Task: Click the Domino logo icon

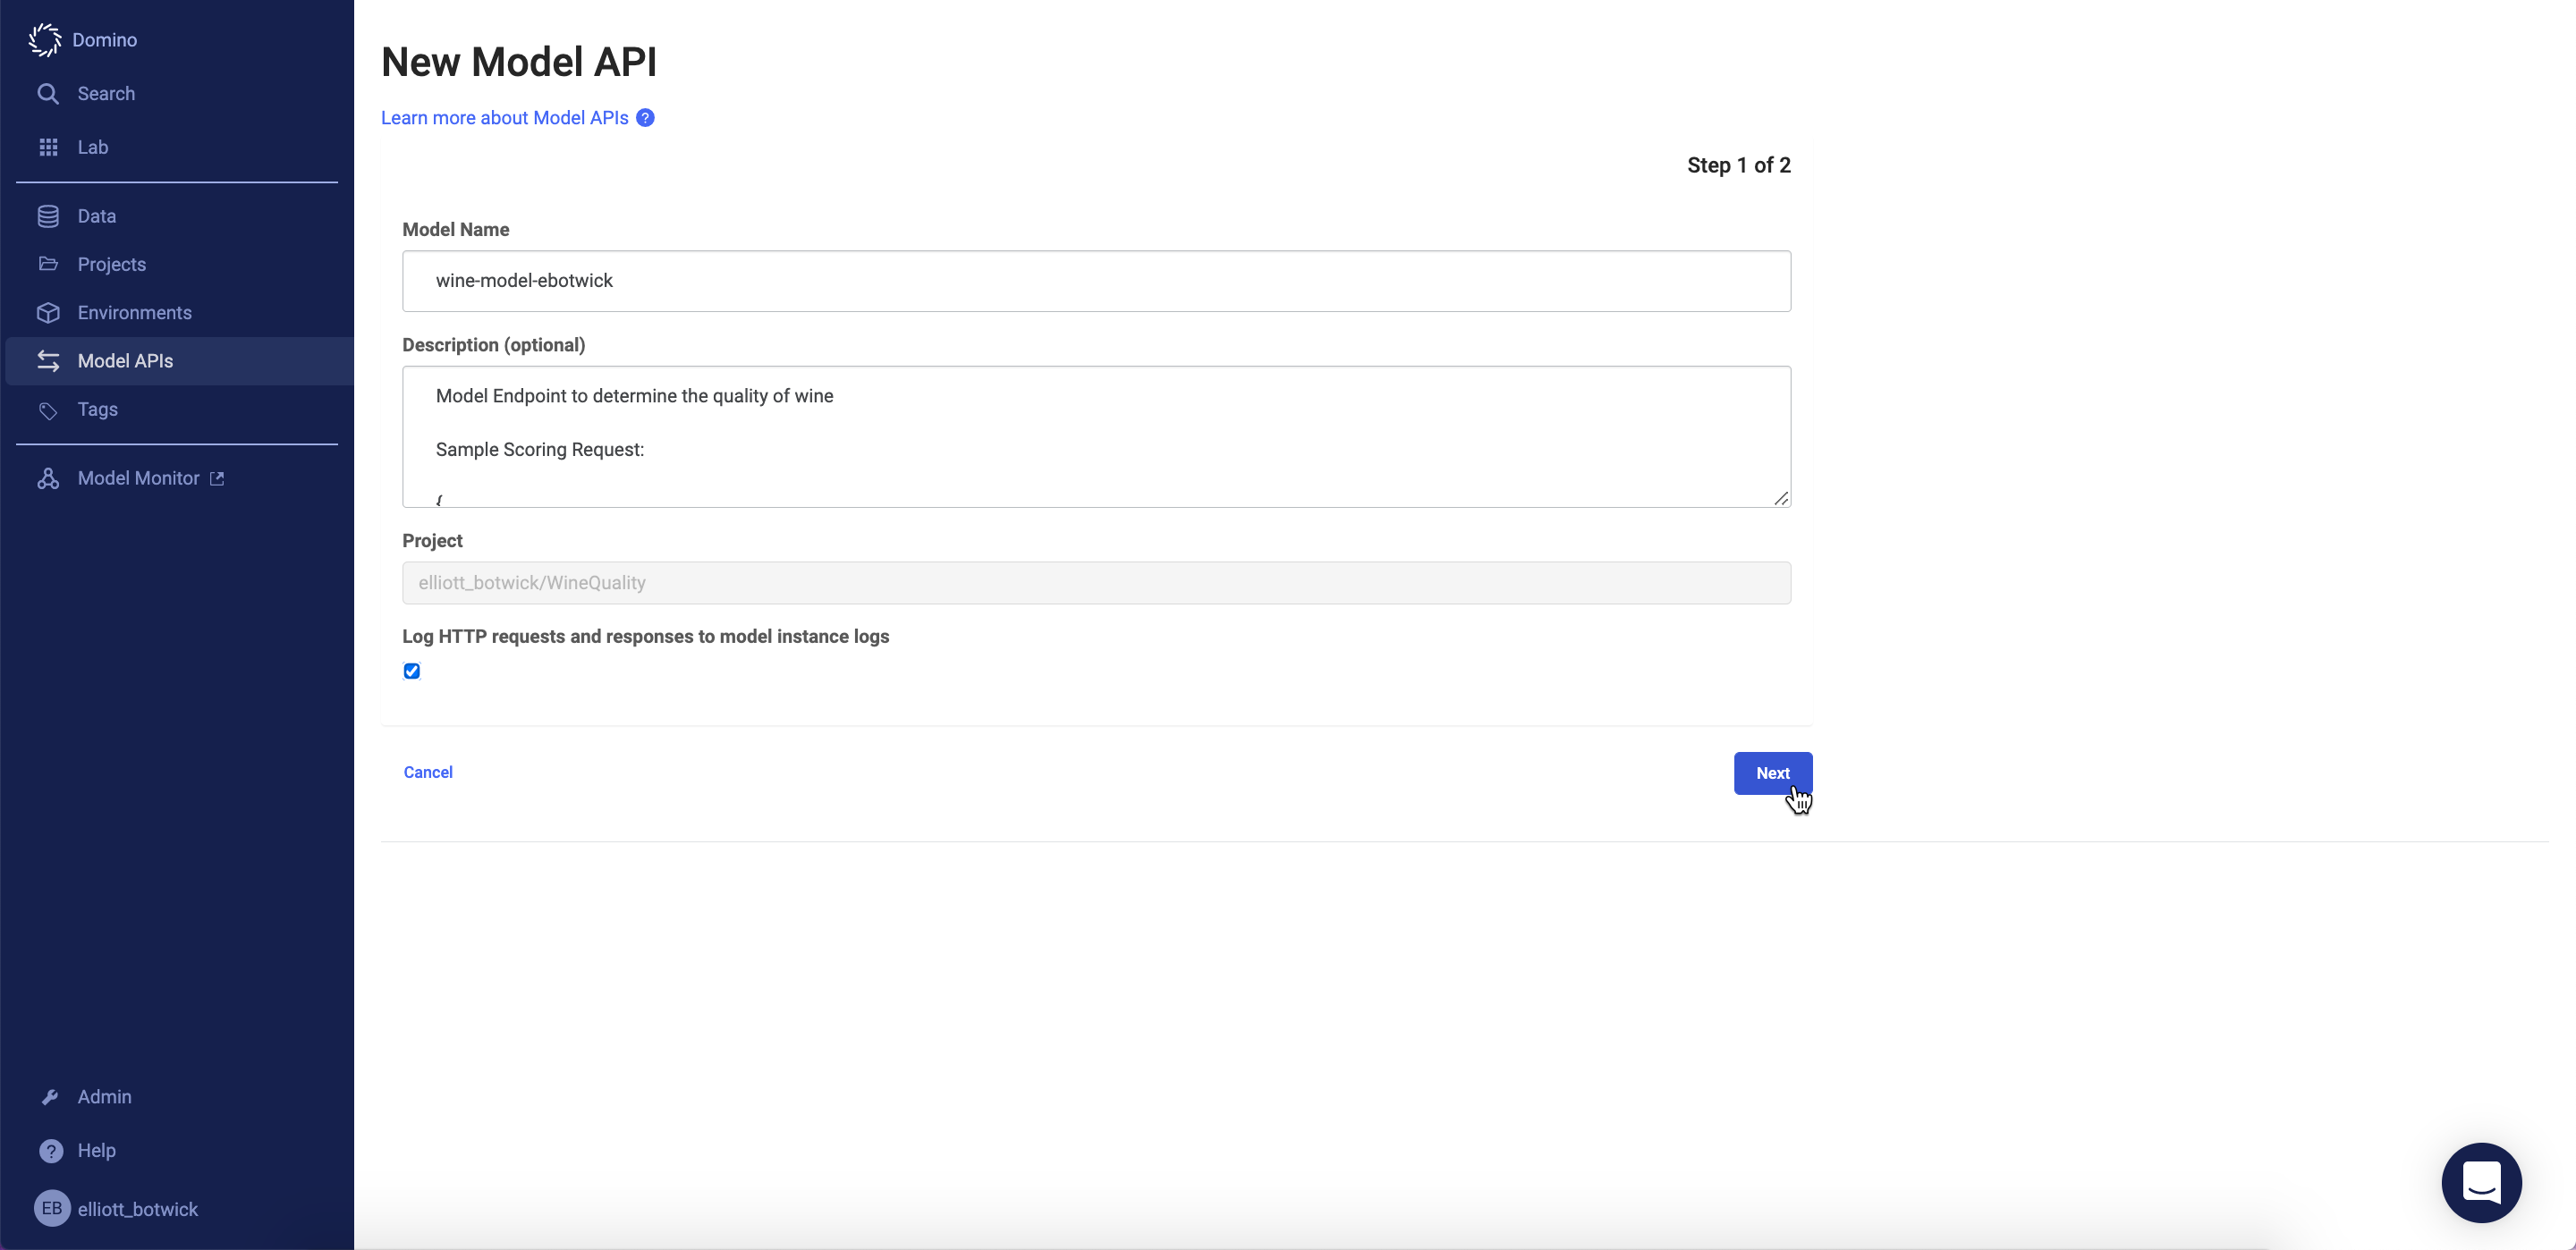Action: [x=44, y=40]
